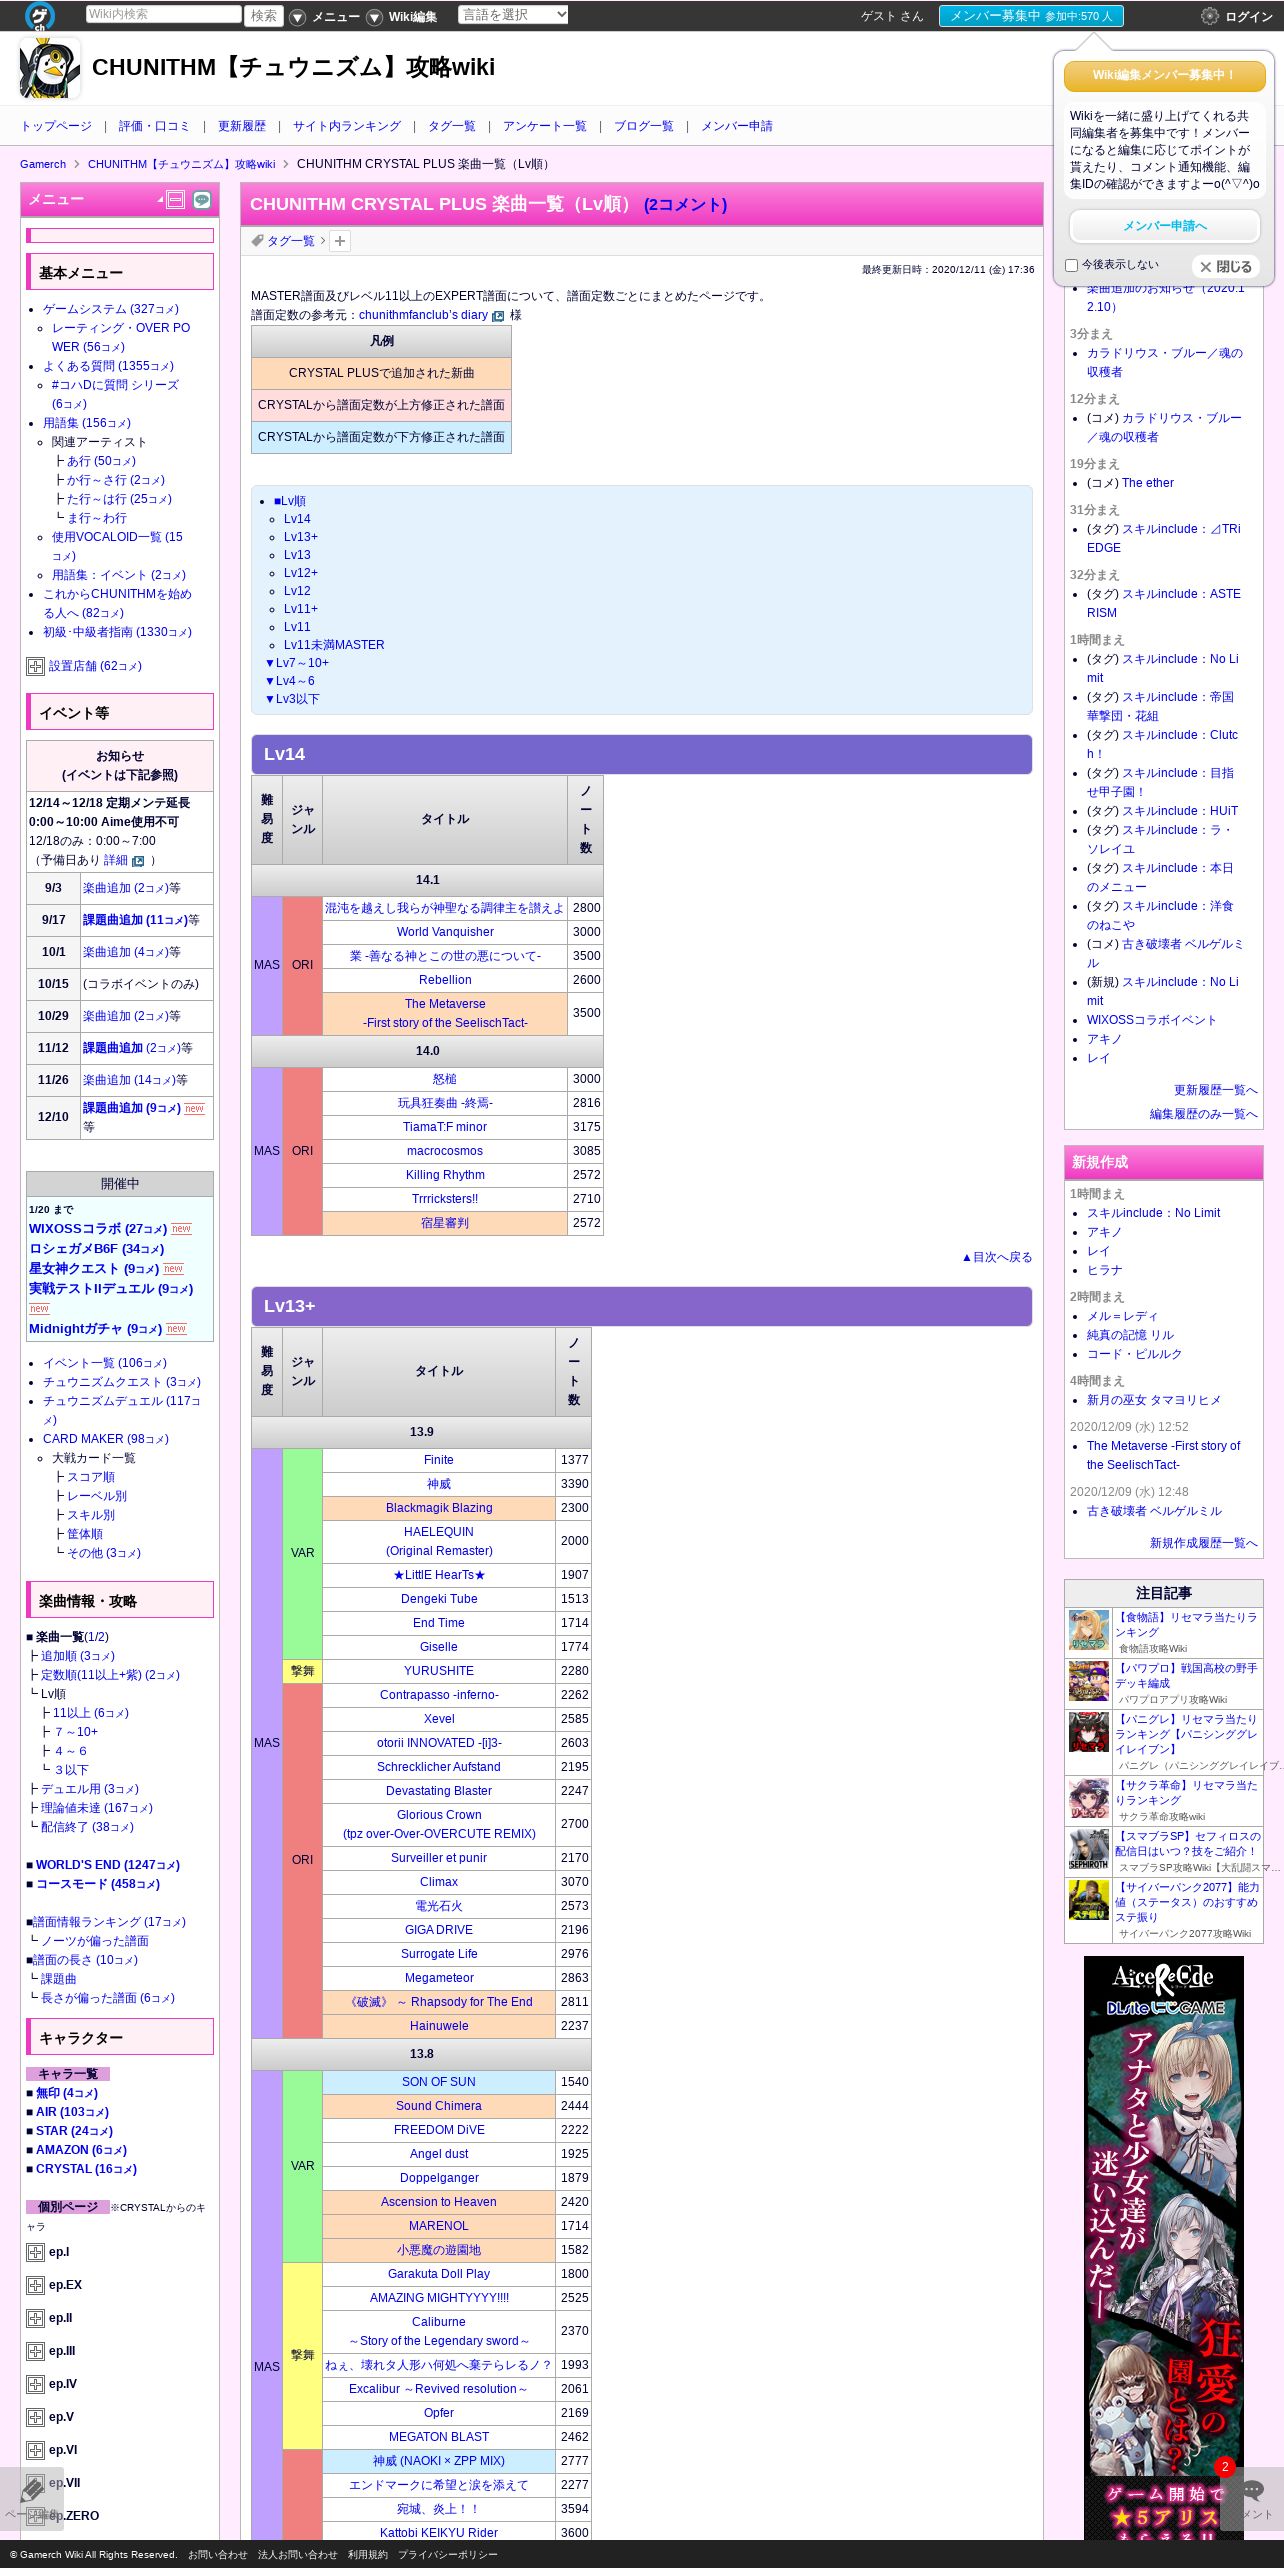Click the Gamerch logo icon

pyautogui.click(x=39, y=15)
